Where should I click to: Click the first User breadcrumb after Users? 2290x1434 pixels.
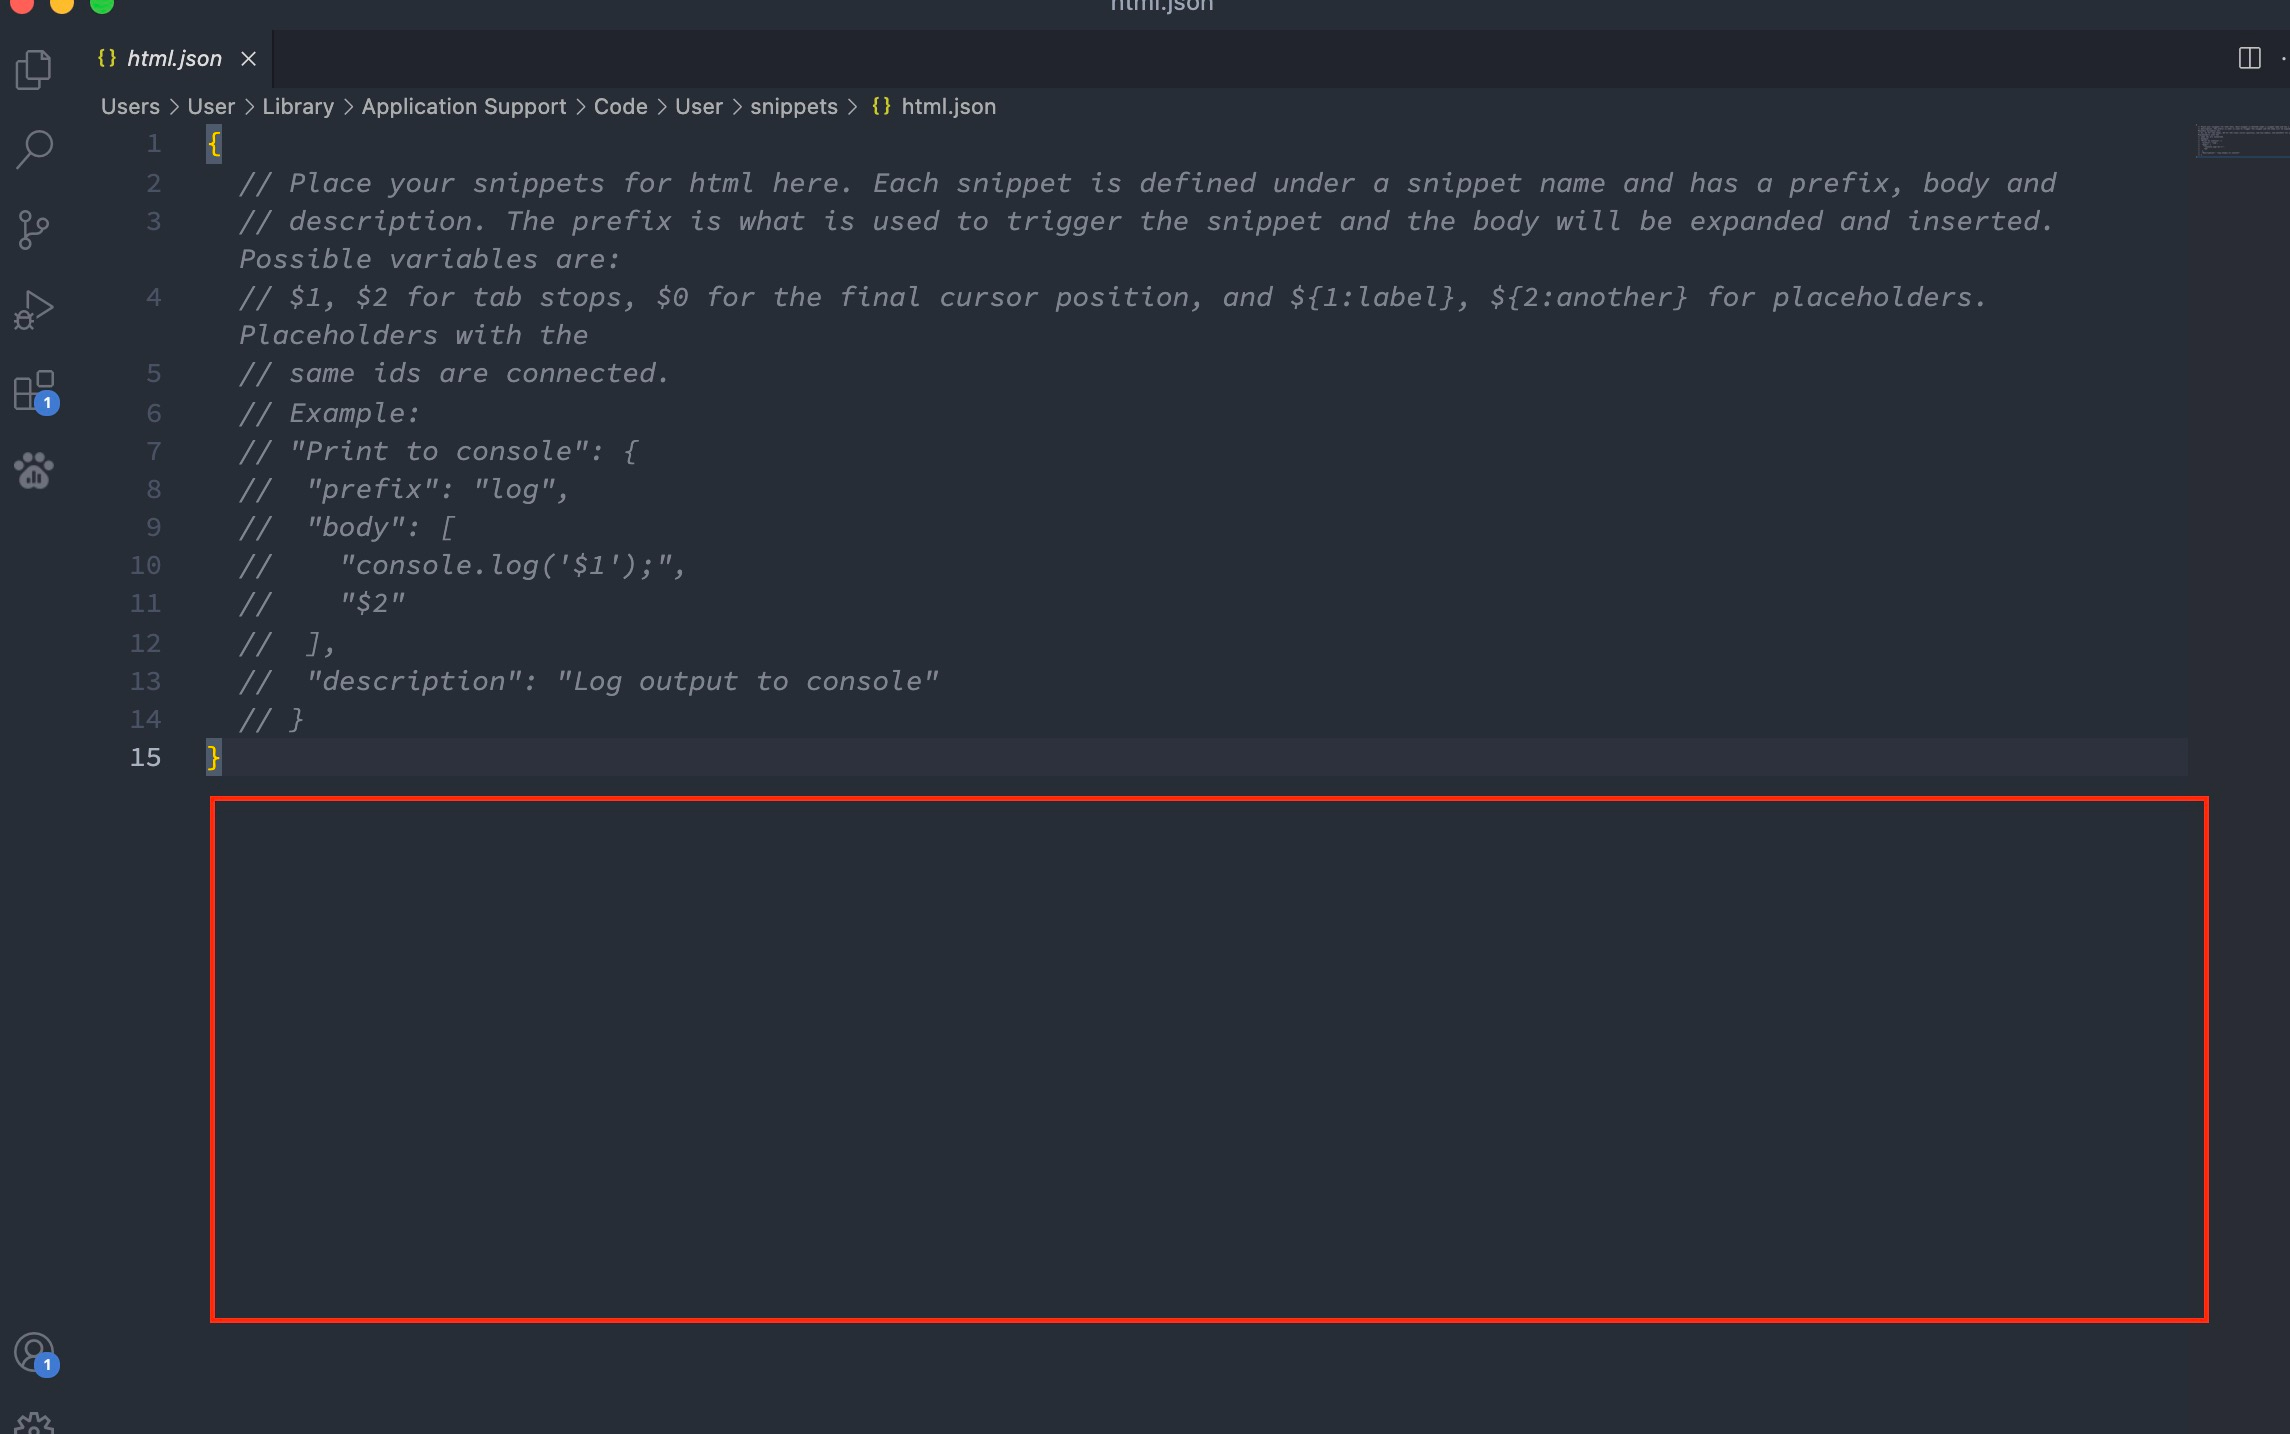click(211, 106)
